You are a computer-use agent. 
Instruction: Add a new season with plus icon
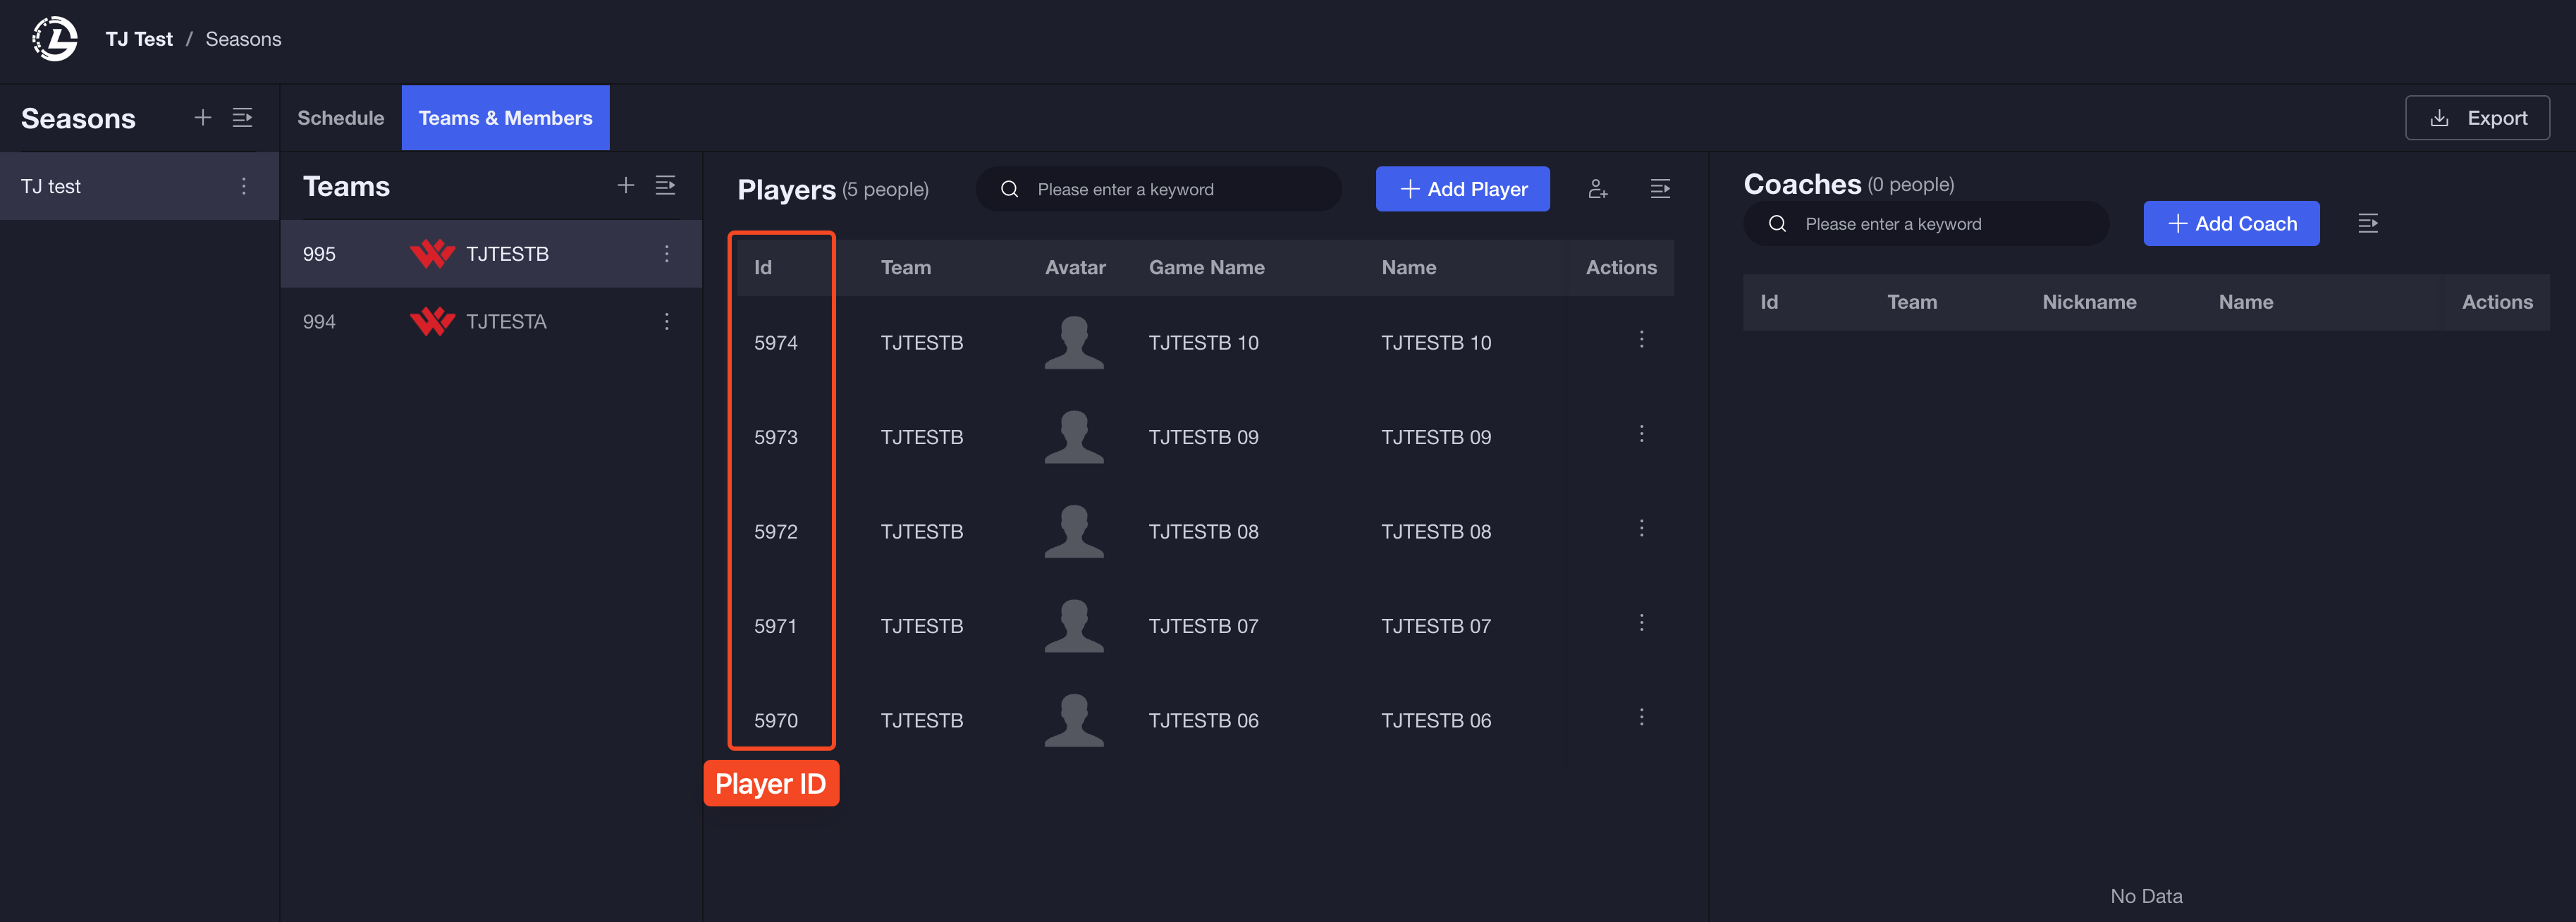click(x=202, y=118)
